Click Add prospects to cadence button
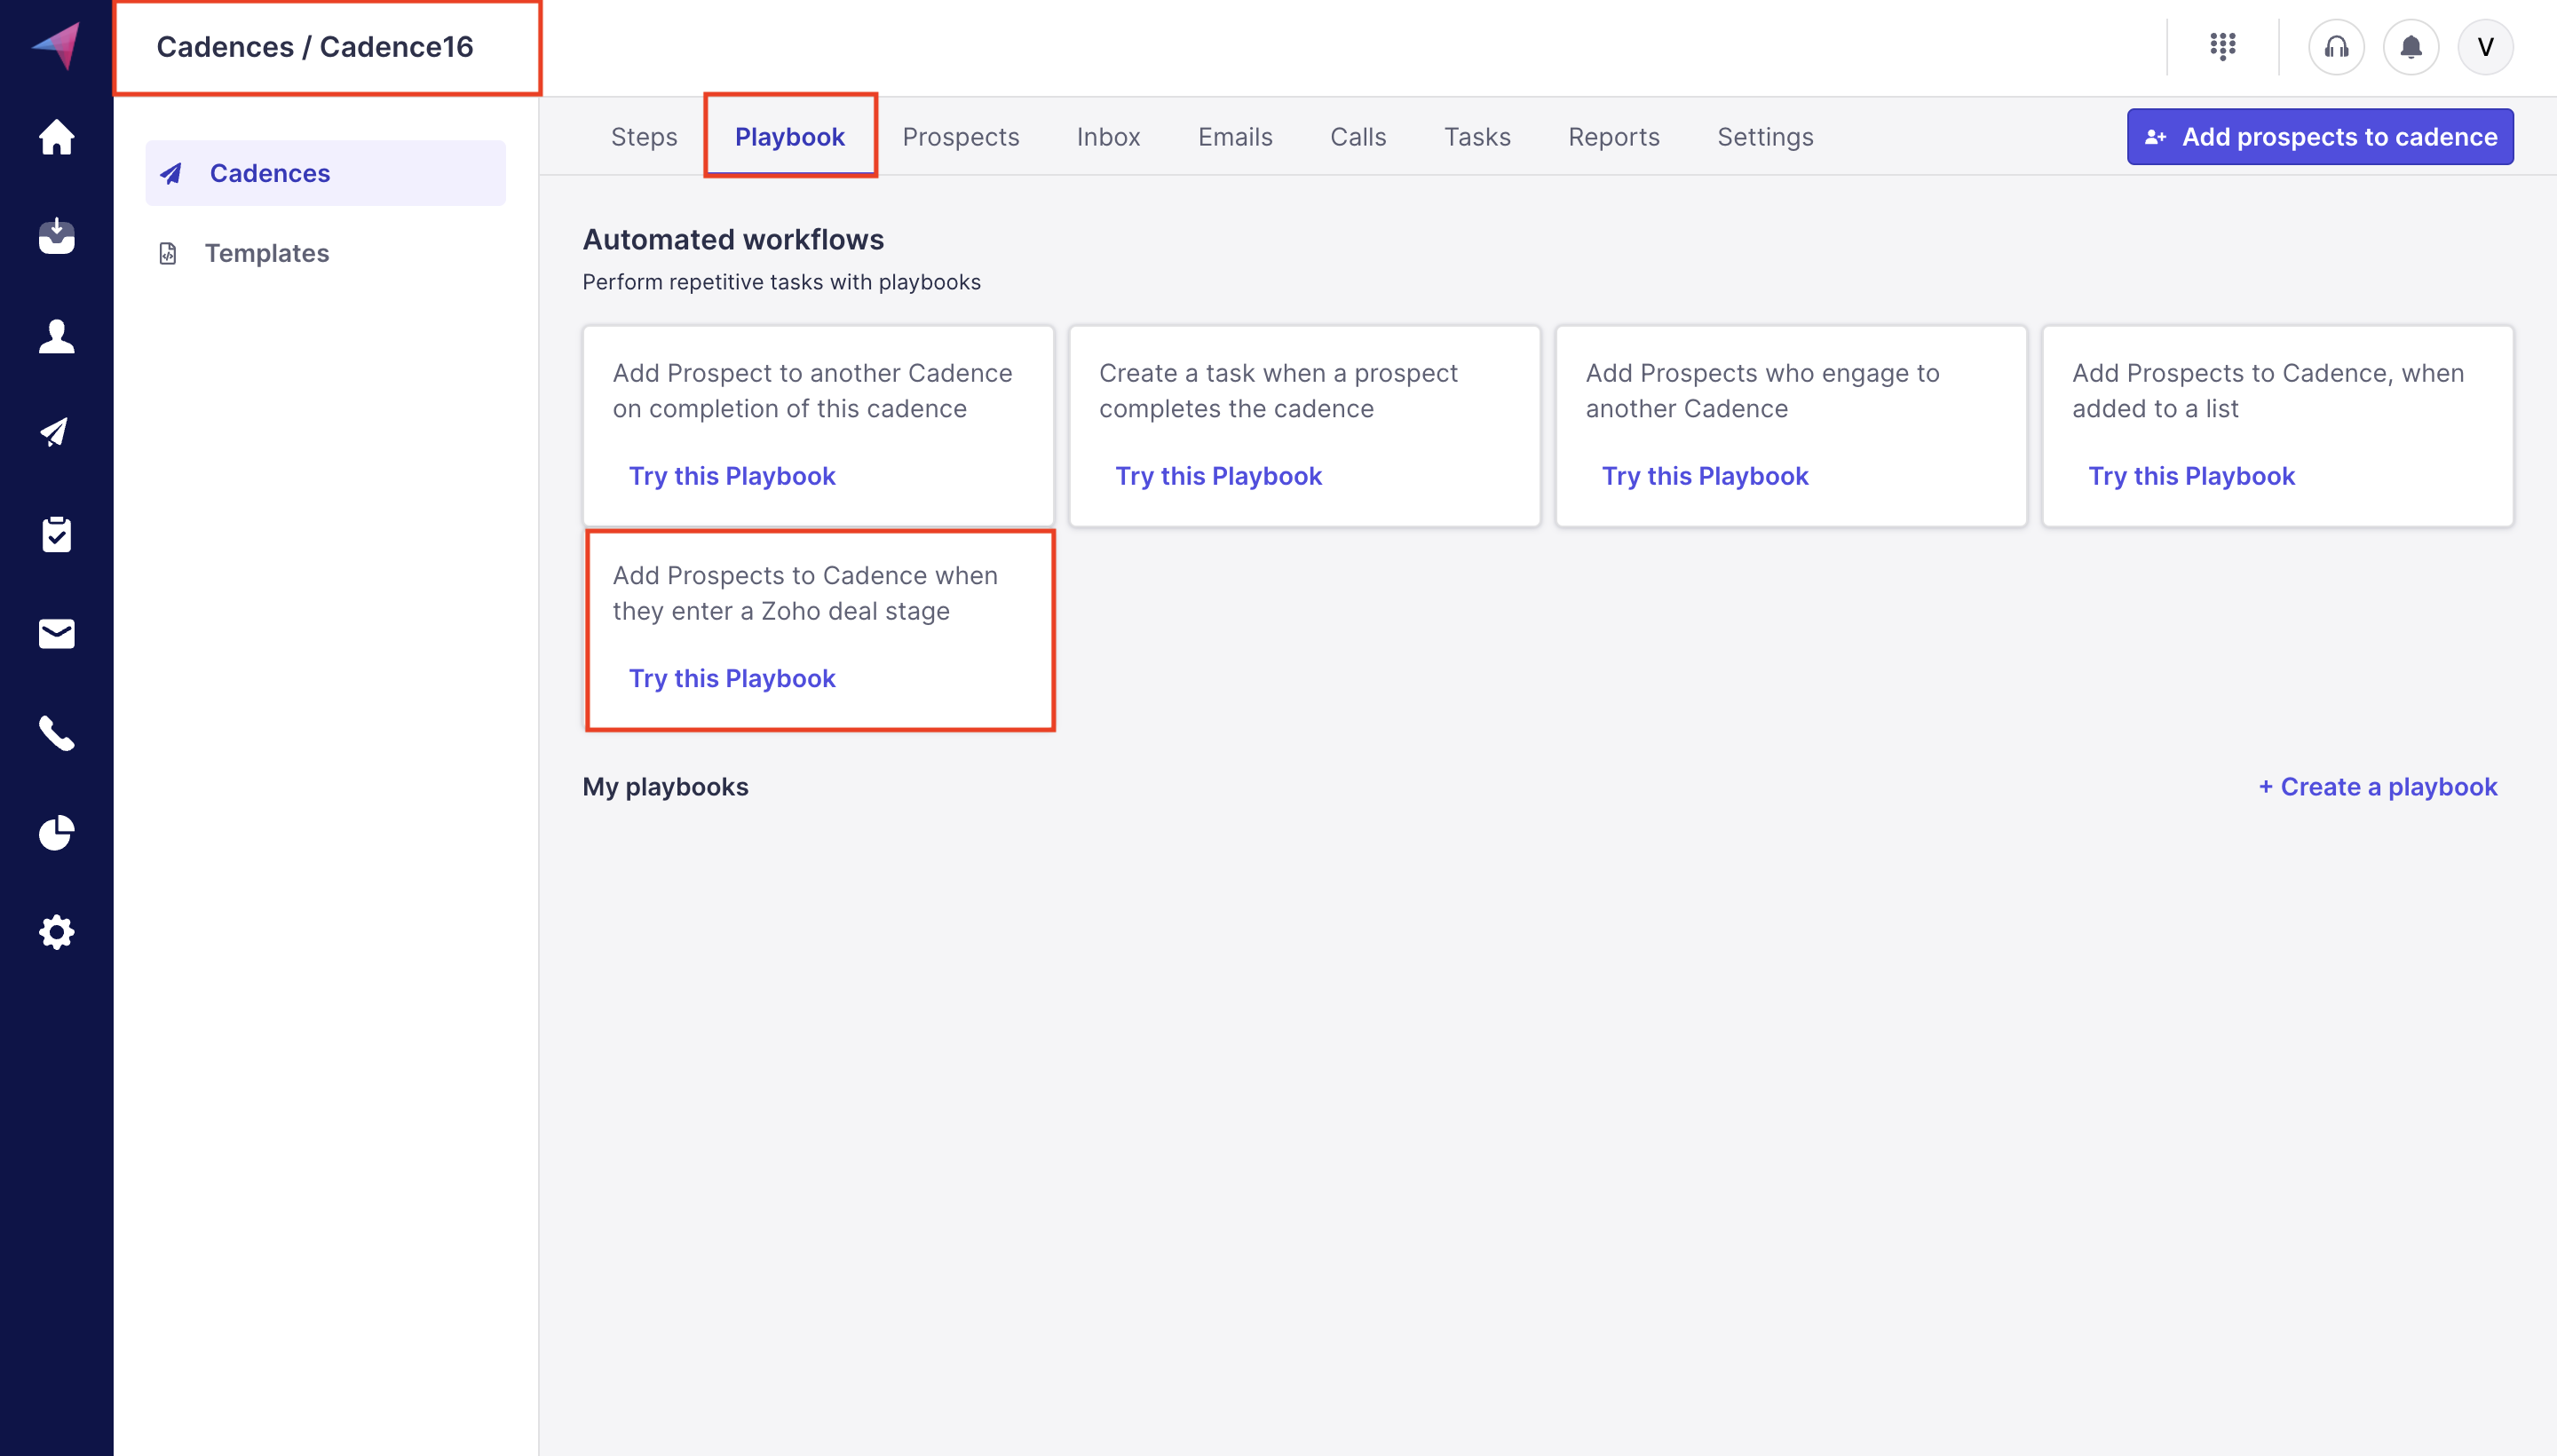 click(x=2319, y=137)
